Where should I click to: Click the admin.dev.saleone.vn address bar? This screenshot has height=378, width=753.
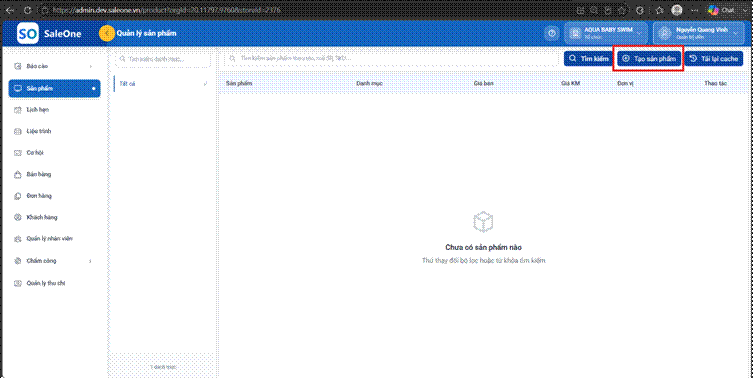point(307,10)
